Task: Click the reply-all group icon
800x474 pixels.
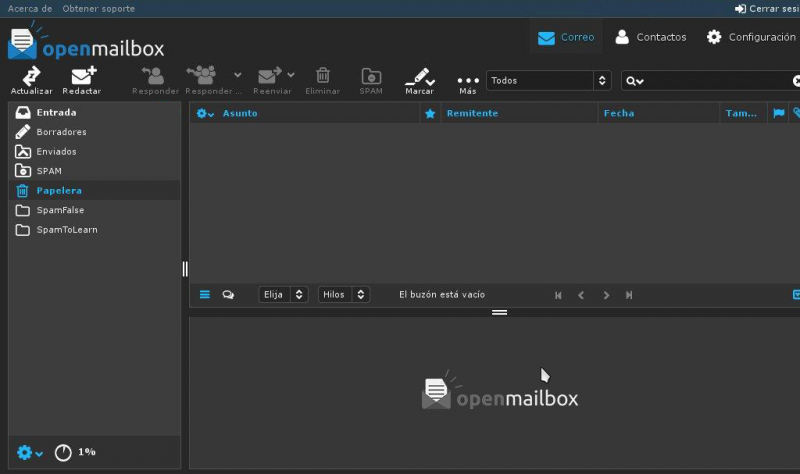Action: [203, 75]
